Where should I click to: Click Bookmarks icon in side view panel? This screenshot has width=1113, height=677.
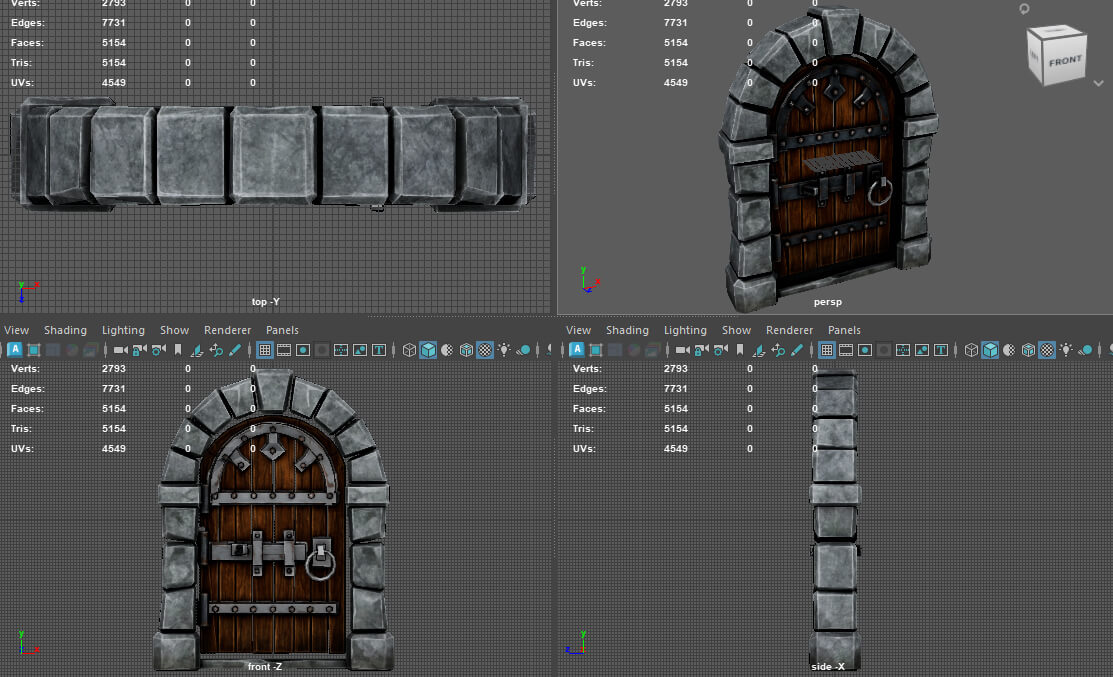(740, 350)
